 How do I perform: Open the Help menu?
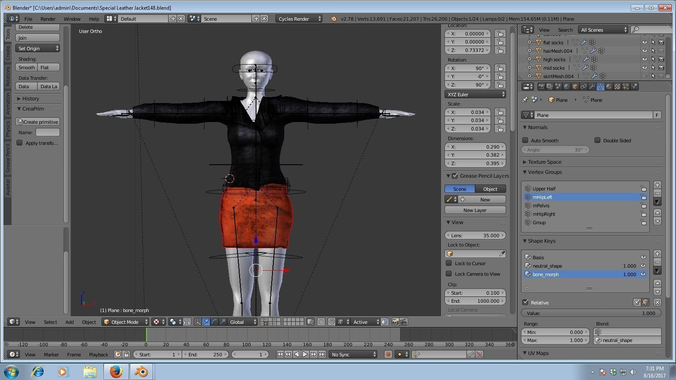pos(94,19)
